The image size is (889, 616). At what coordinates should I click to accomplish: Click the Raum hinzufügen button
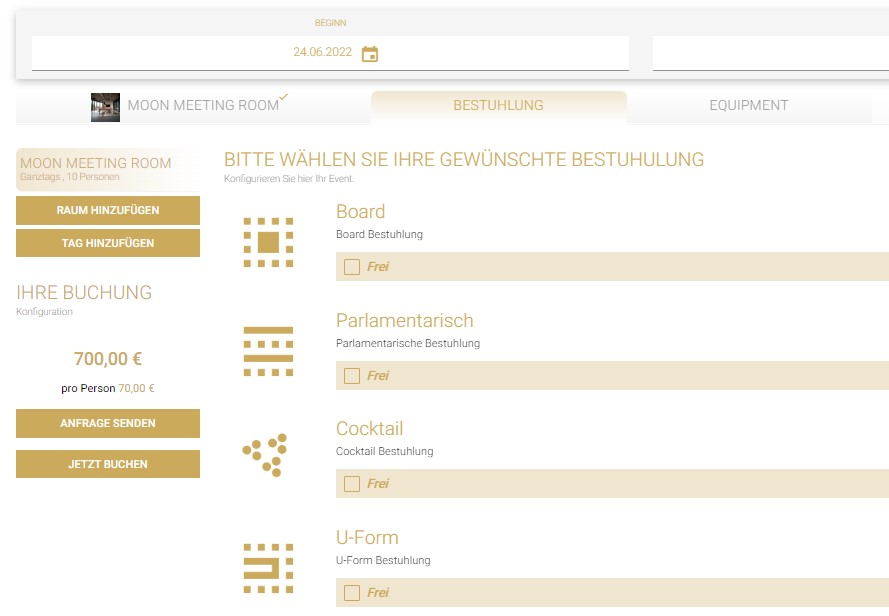108,210
